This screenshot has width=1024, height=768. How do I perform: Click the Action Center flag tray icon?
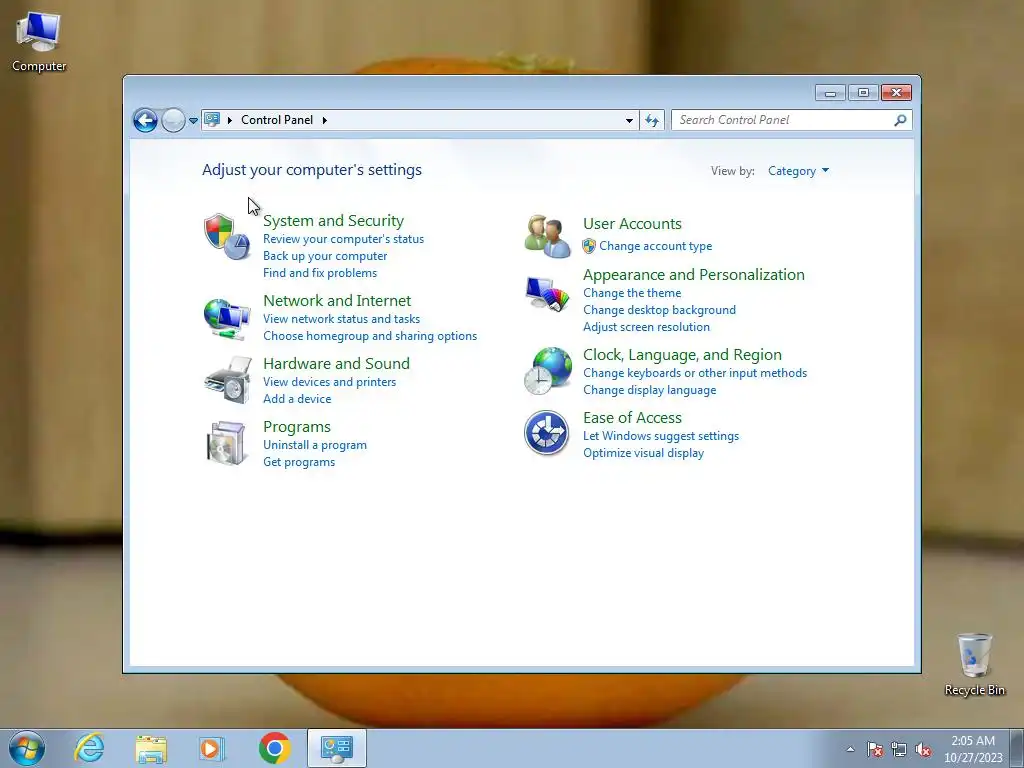[874, 750]
